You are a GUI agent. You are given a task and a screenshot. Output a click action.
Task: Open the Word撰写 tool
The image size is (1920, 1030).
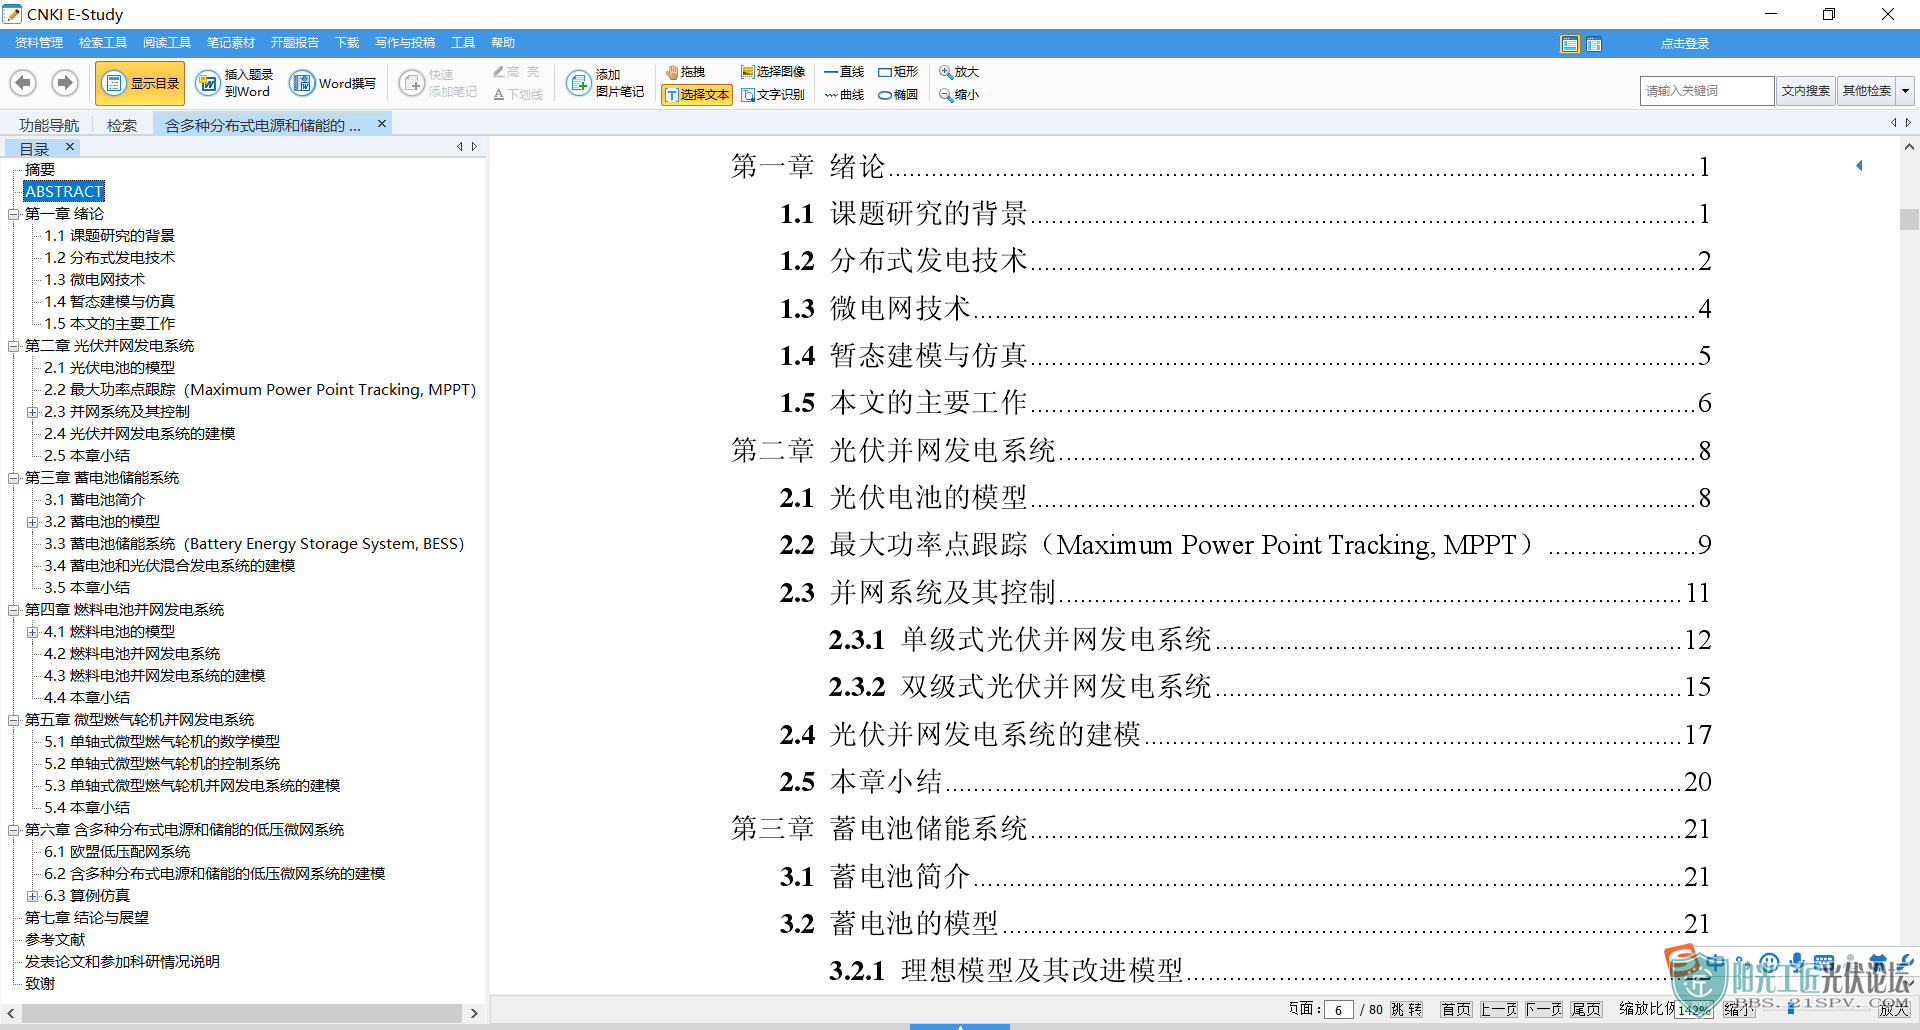pyautogui.click(x=333, y=83)
